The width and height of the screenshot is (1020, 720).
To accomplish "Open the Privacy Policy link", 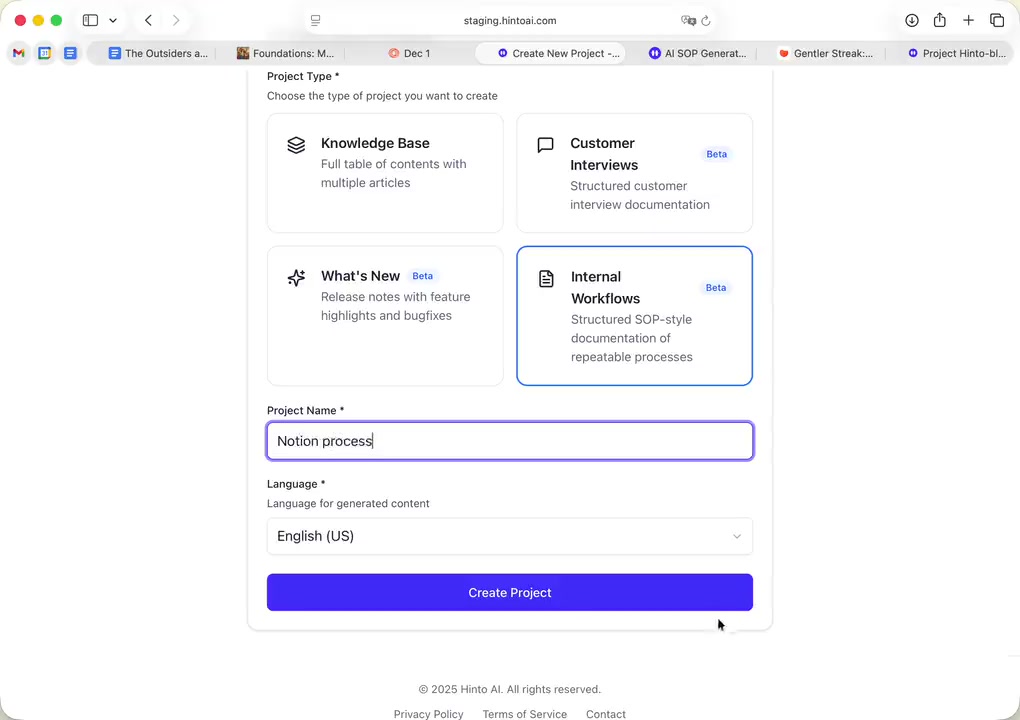I will pos(428,714).
